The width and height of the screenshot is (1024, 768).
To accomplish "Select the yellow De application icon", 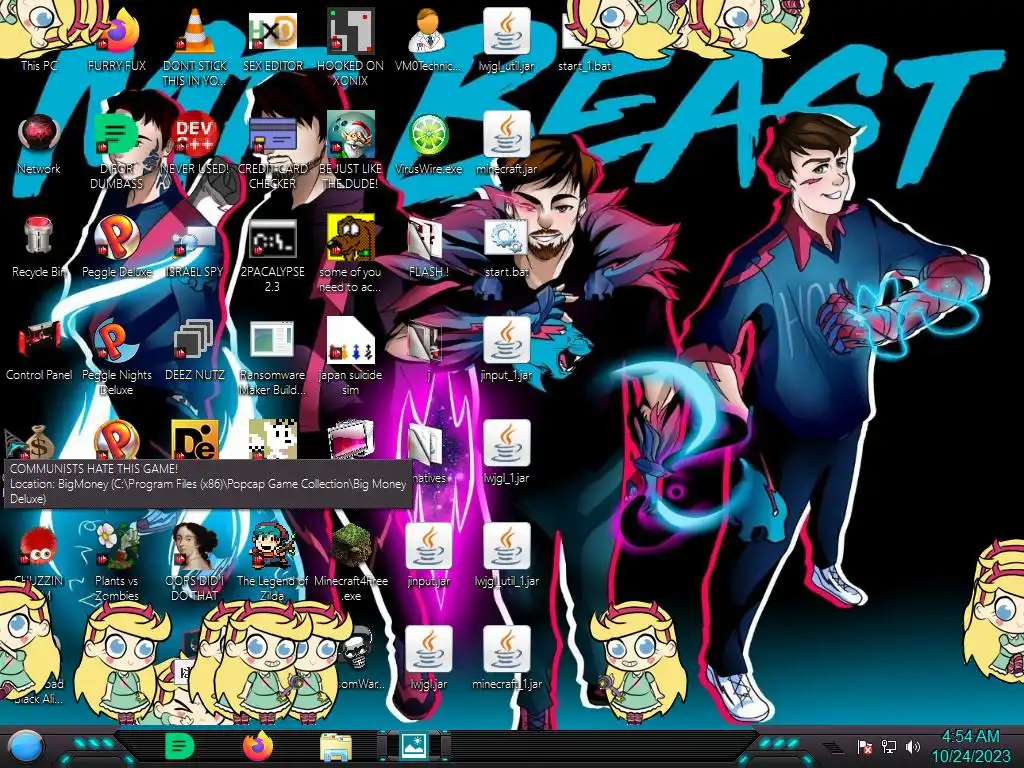I will (195, 440).
